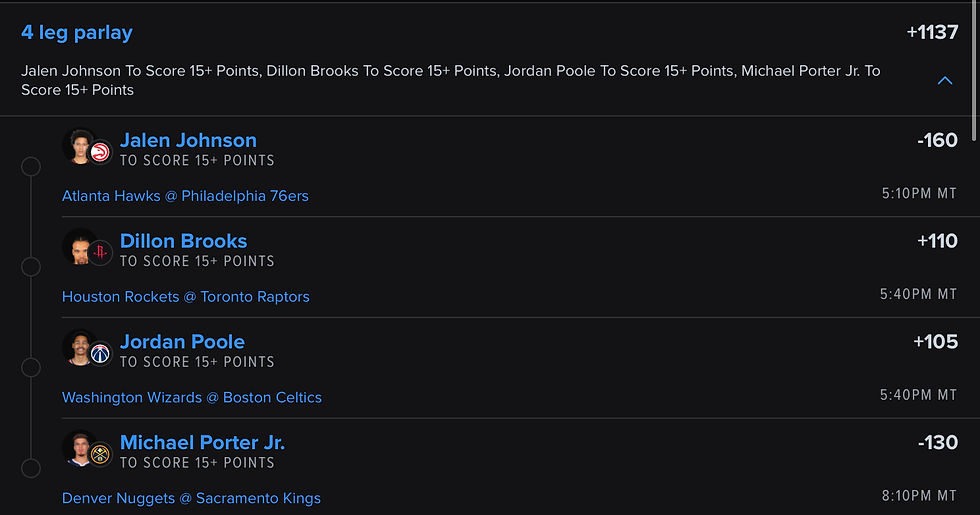Select the circle marker beside Jalen Johnson leg
Image resolution: width=980 pixels, height=515 pixels.
(x=31, y=167)
